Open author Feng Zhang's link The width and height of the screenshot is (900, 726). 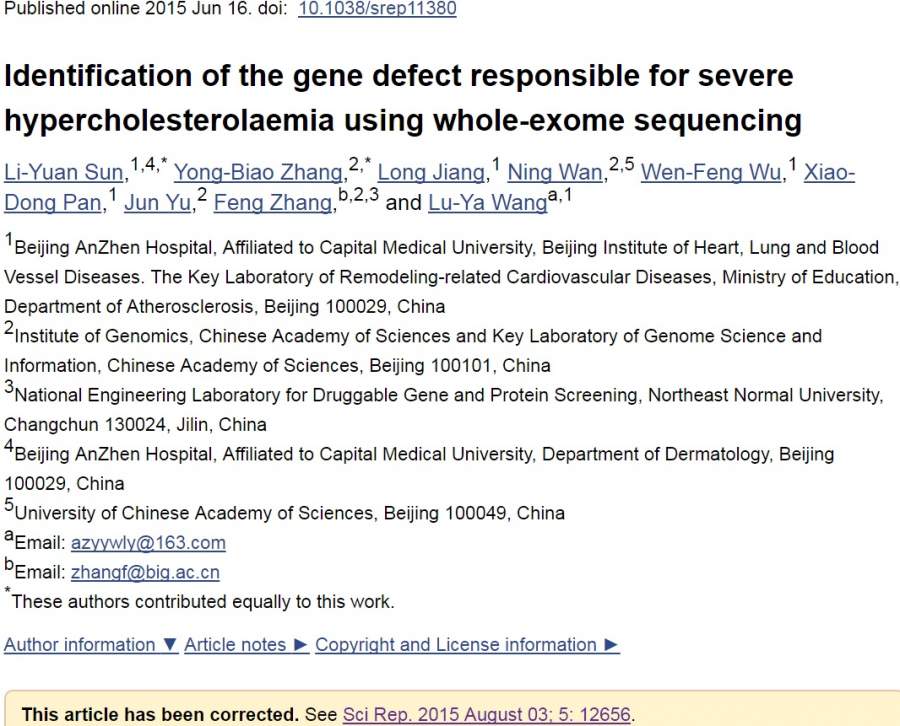click(272, 203)
